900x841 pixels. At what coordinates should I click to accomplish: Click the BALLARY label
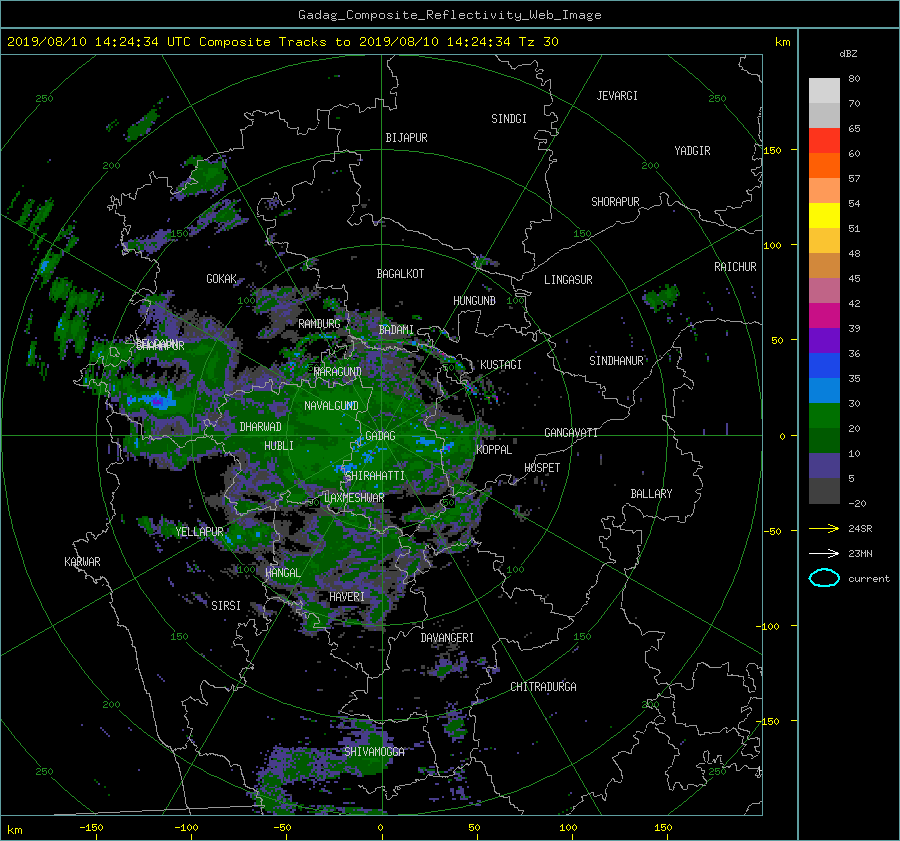click(x=651, y=494)
